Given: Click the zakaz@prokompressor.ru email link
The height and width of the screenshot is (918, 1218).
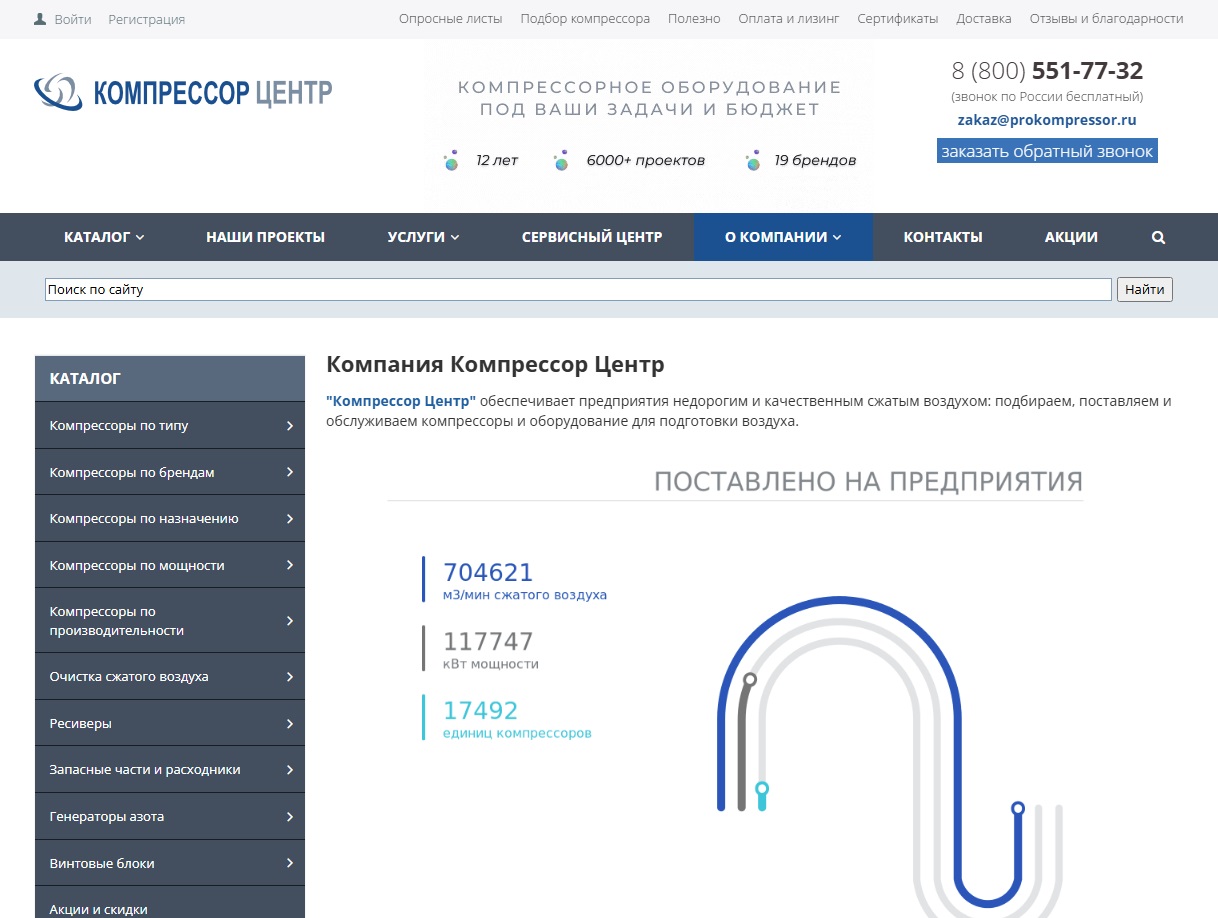Looking at the screenshot, I should coord(1047,120).
